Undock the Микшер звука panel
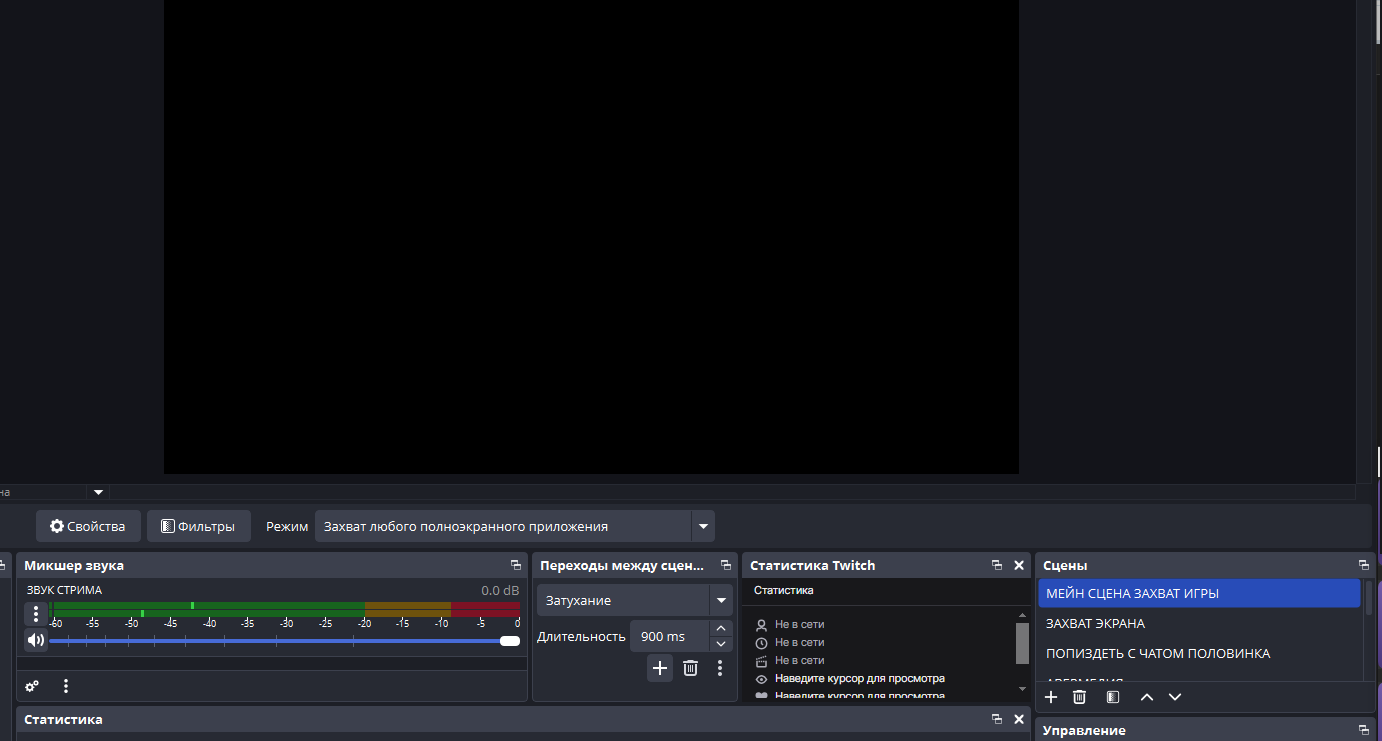The image size is (1382, 741). (516, 566)
